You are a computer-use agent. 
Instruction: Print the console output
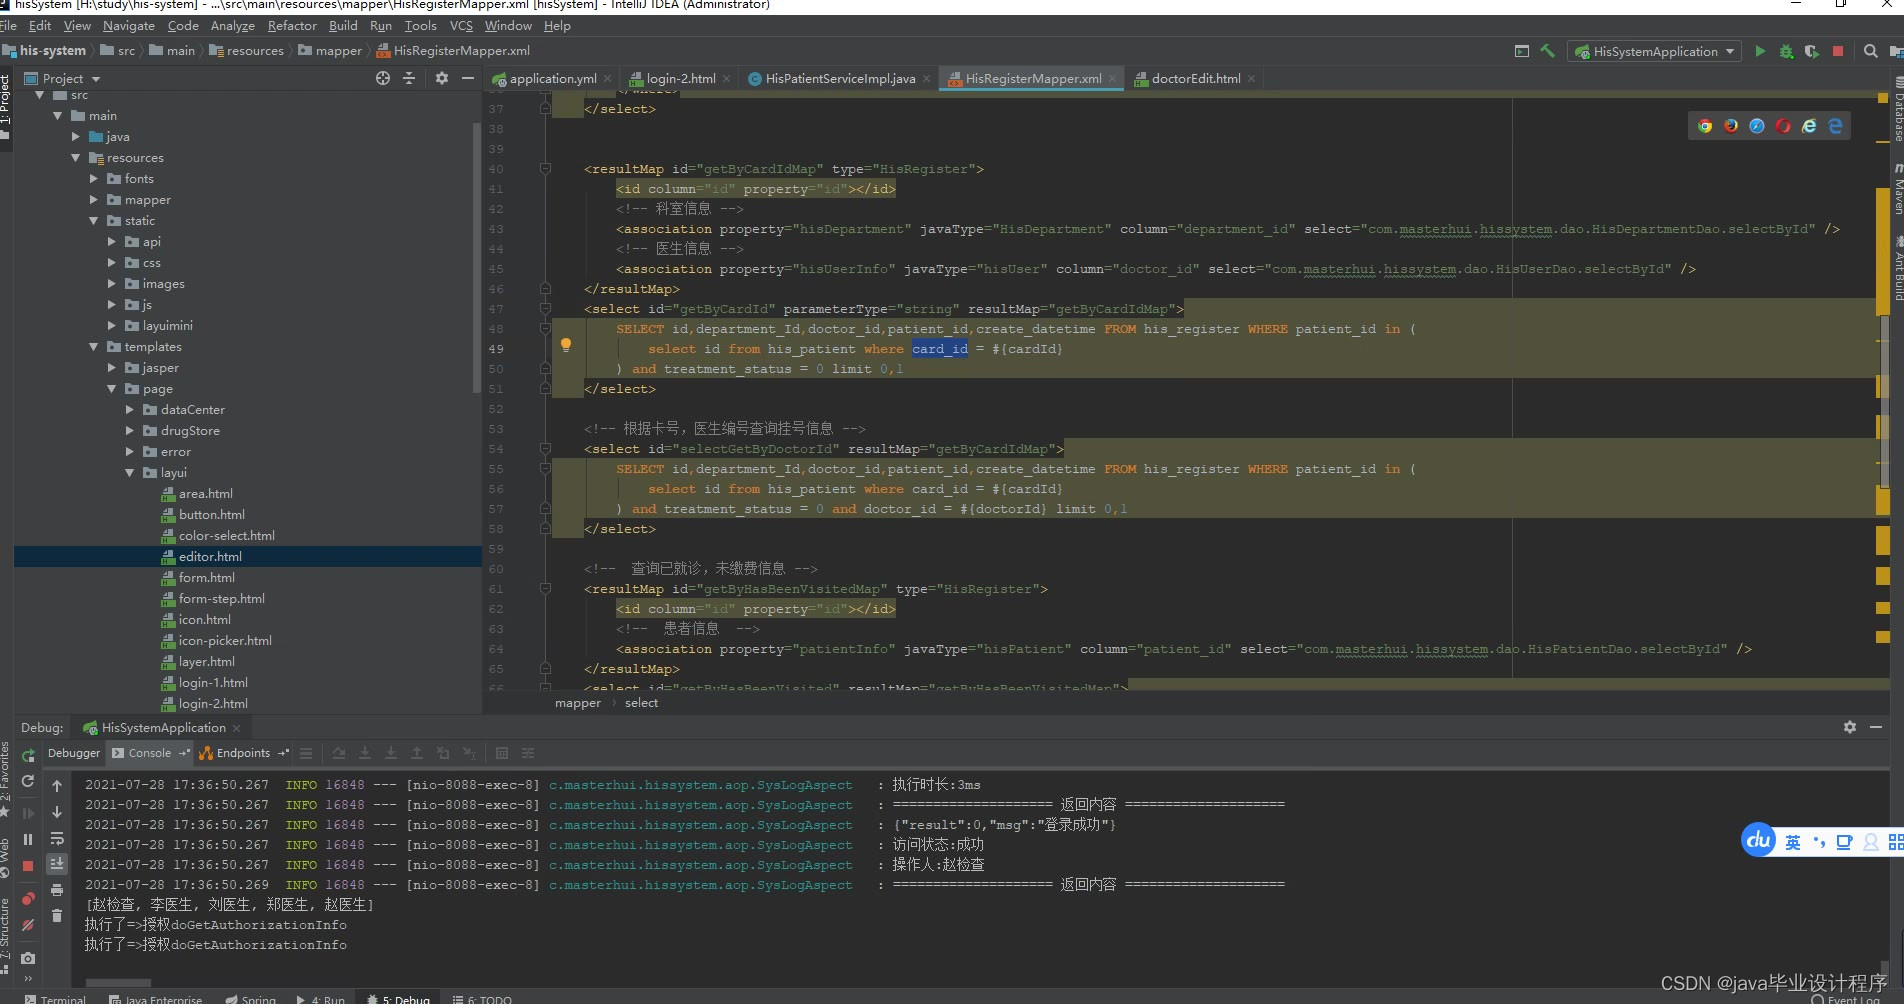coord(57,889)
